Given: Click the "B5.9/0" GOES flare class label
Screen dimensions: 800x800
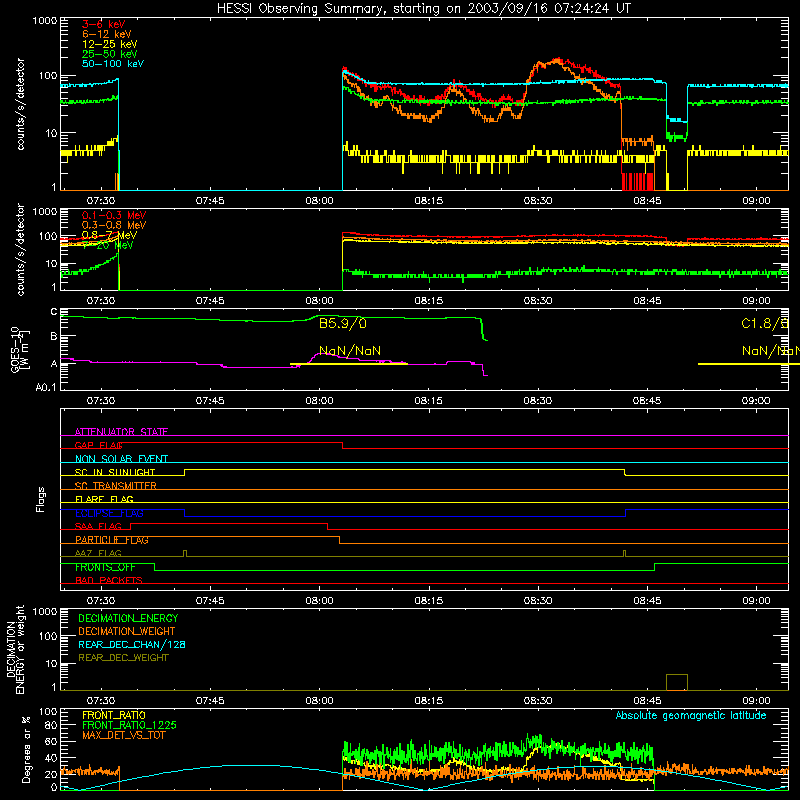Looking at the screenshot, I should [x=343, y=323].
